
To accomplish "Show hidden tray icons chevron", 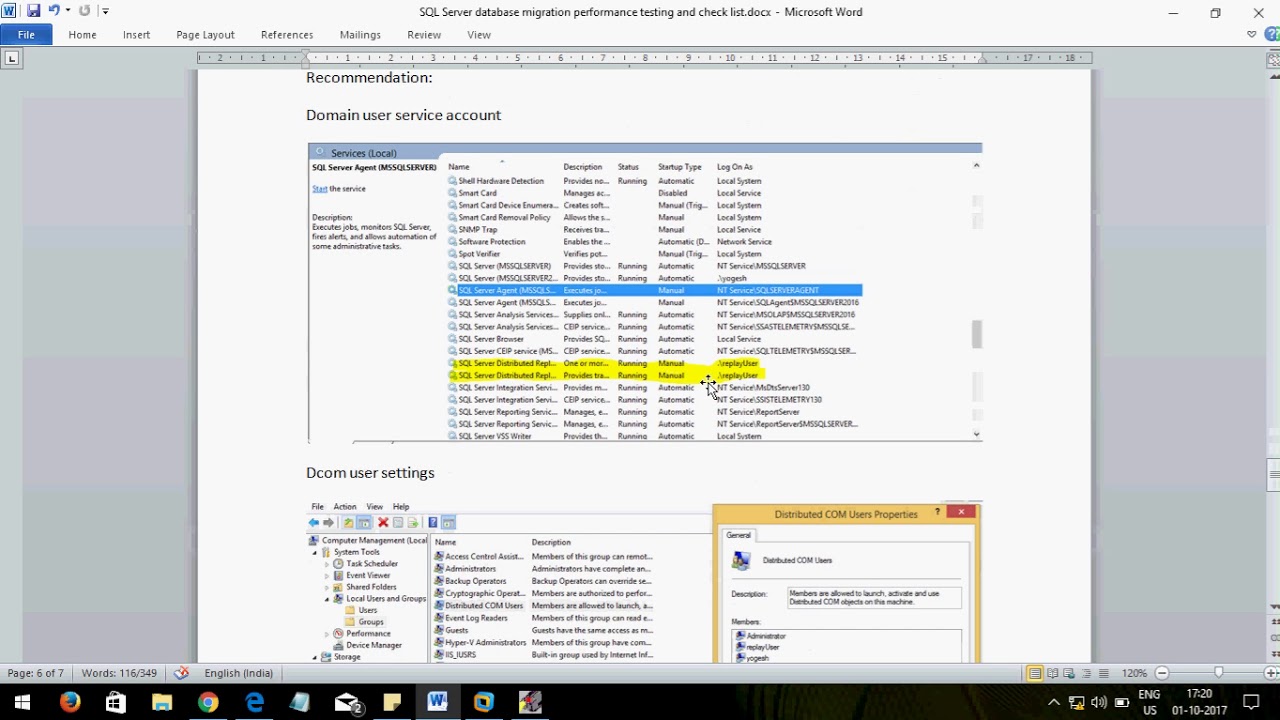I will point(1053,702).
